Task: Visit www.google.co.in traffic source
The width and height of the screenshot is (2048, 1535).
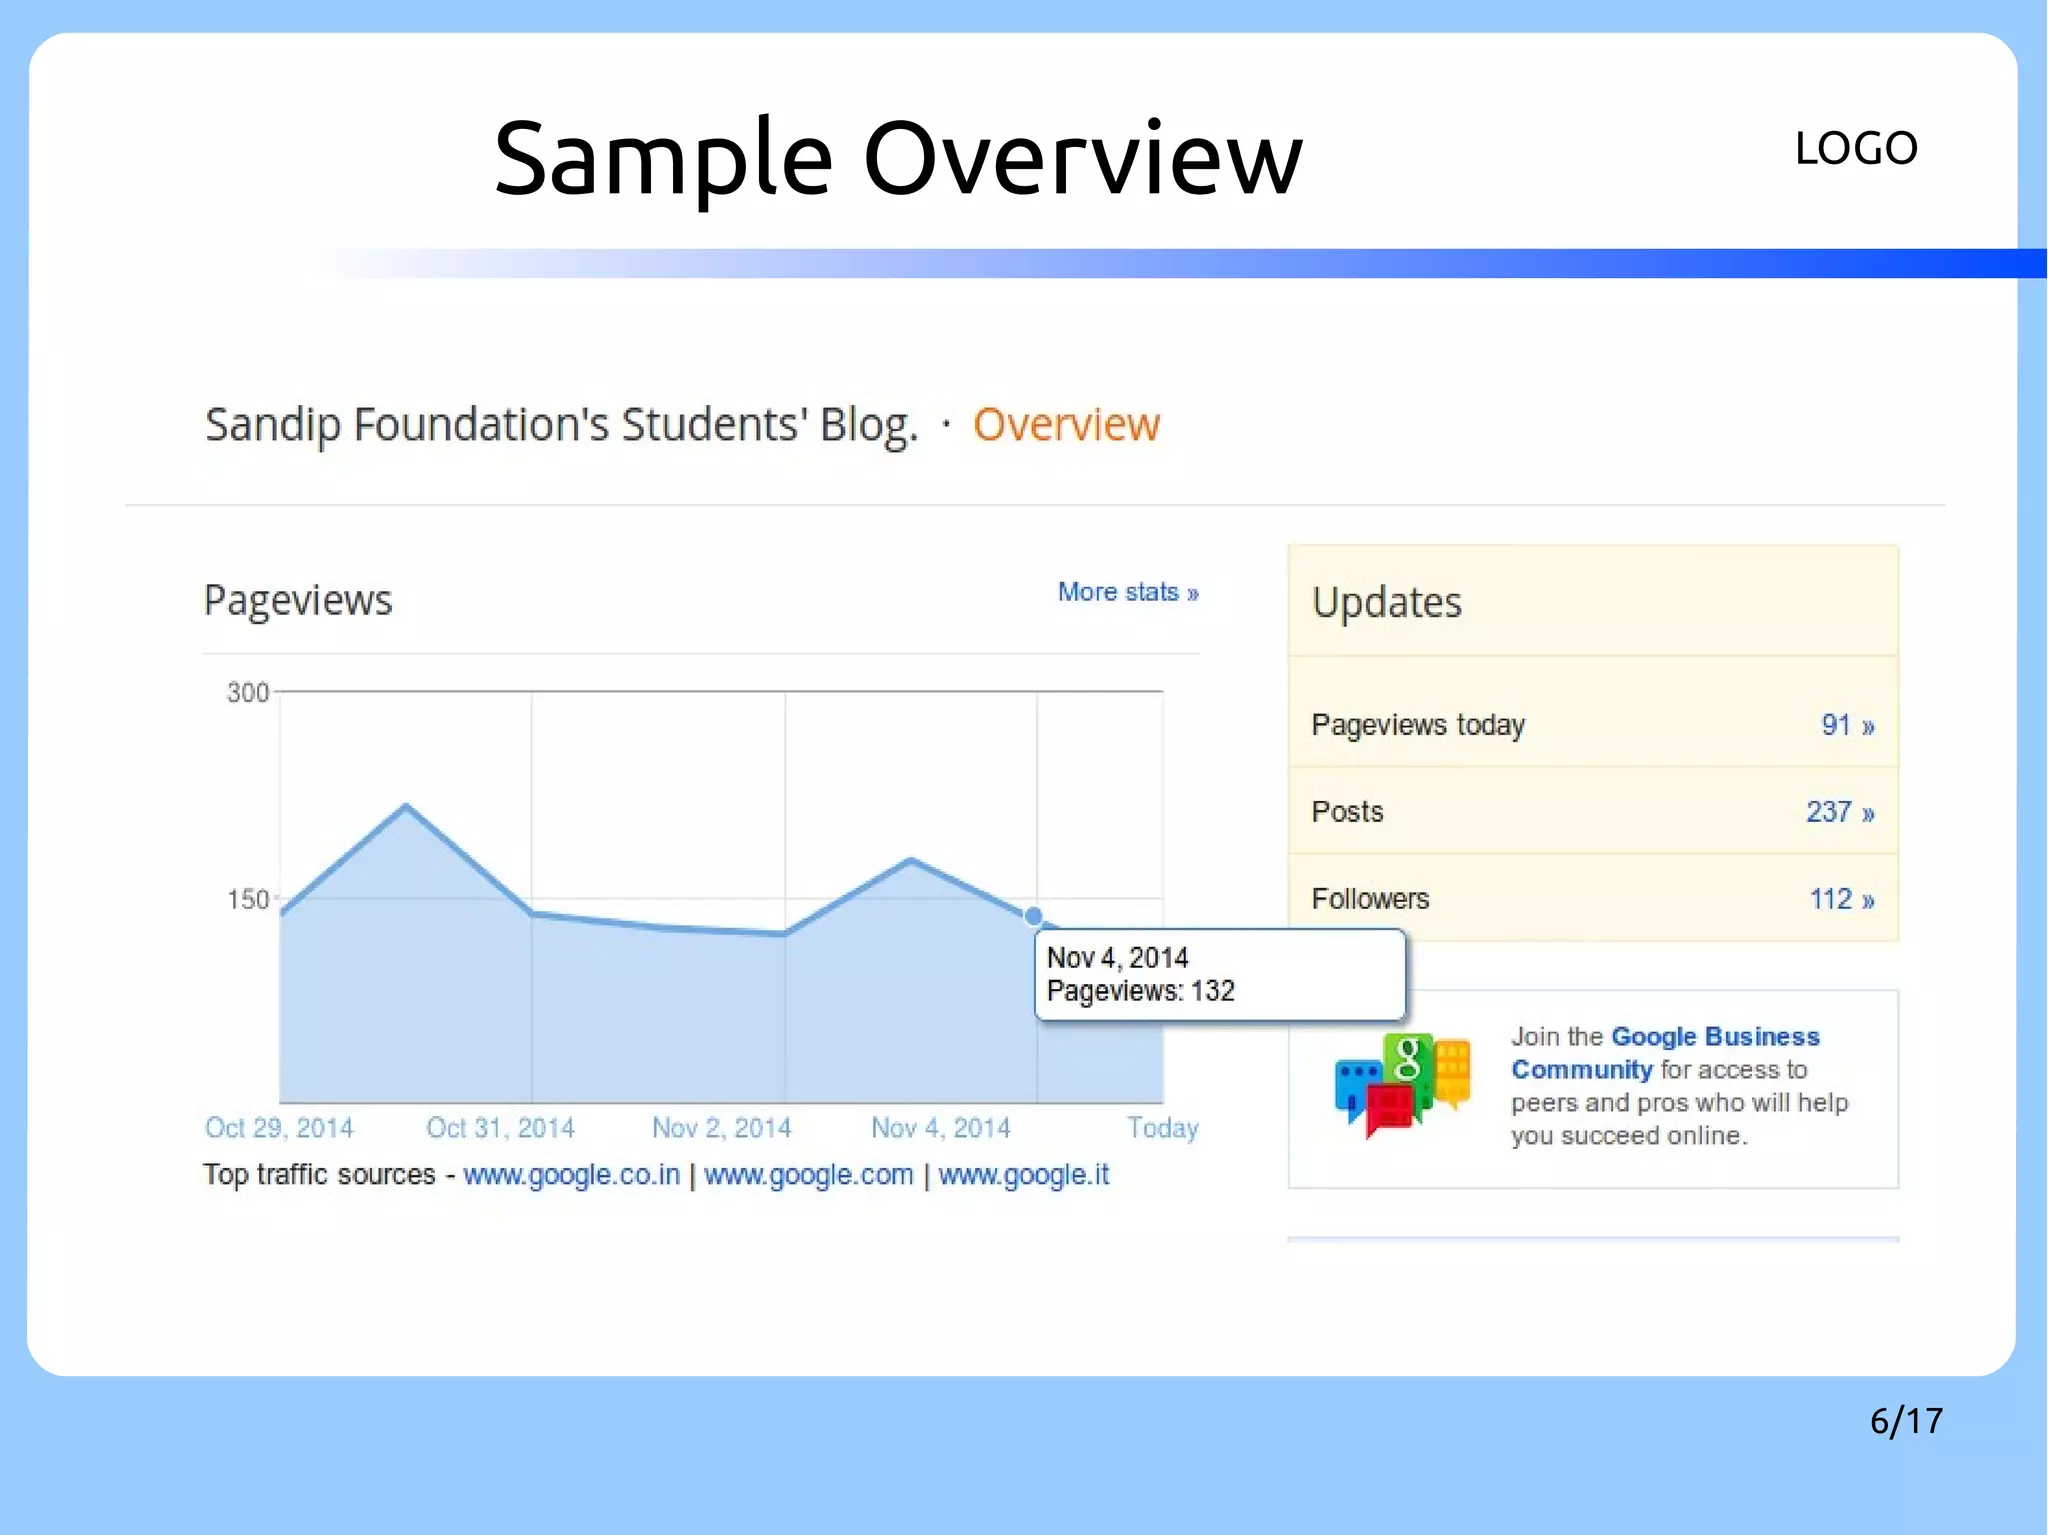Action: pyautogui.click(x=571, y=1174)
